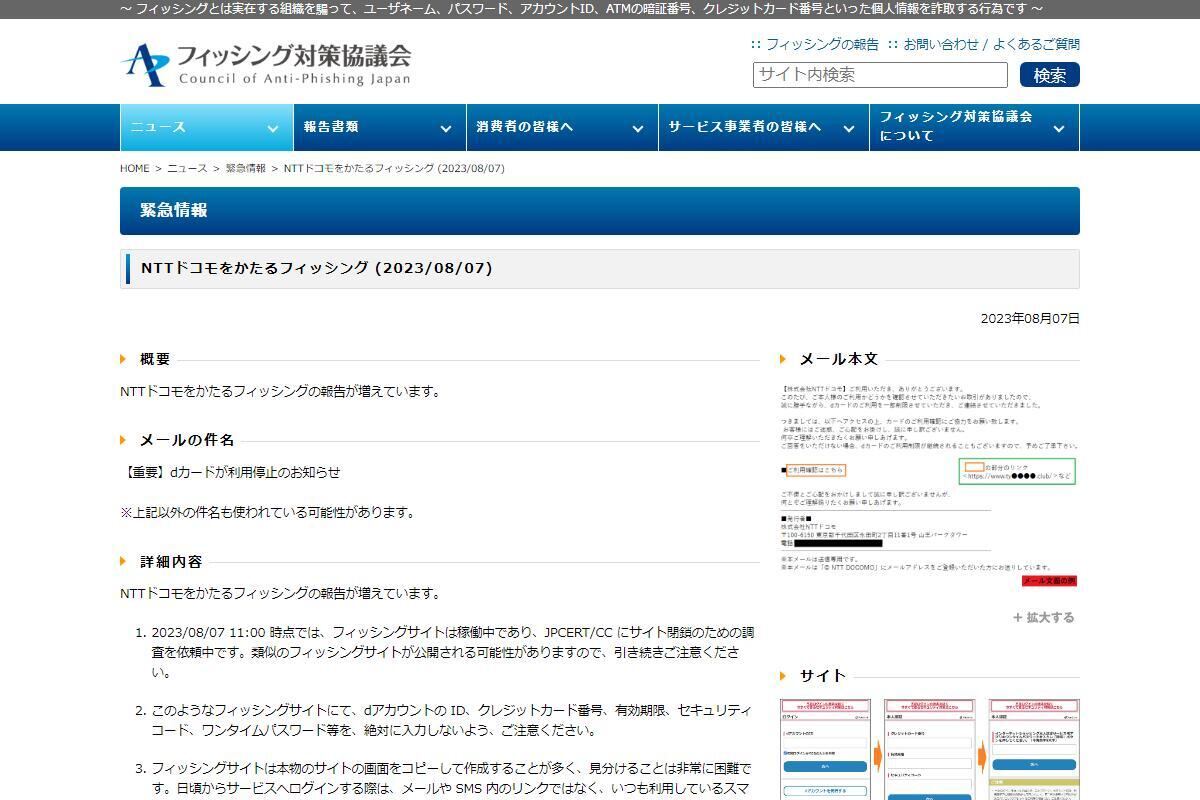Select subject text 【重要】dカードが利用停止のお知らせ
Screen dimensions: 1200x800
click(230, 472)
